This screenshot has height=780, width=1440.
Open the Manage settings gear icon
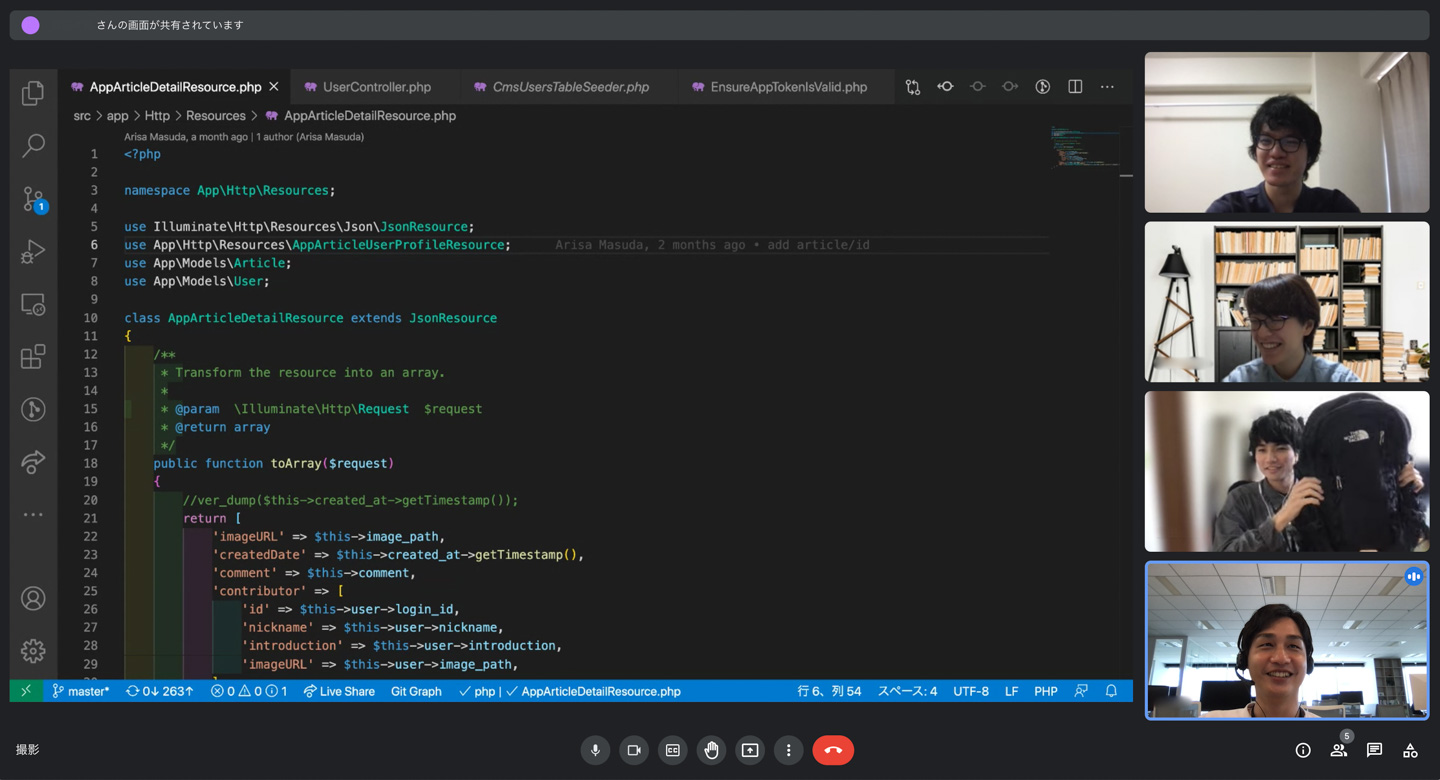click(x=33, y=651)
